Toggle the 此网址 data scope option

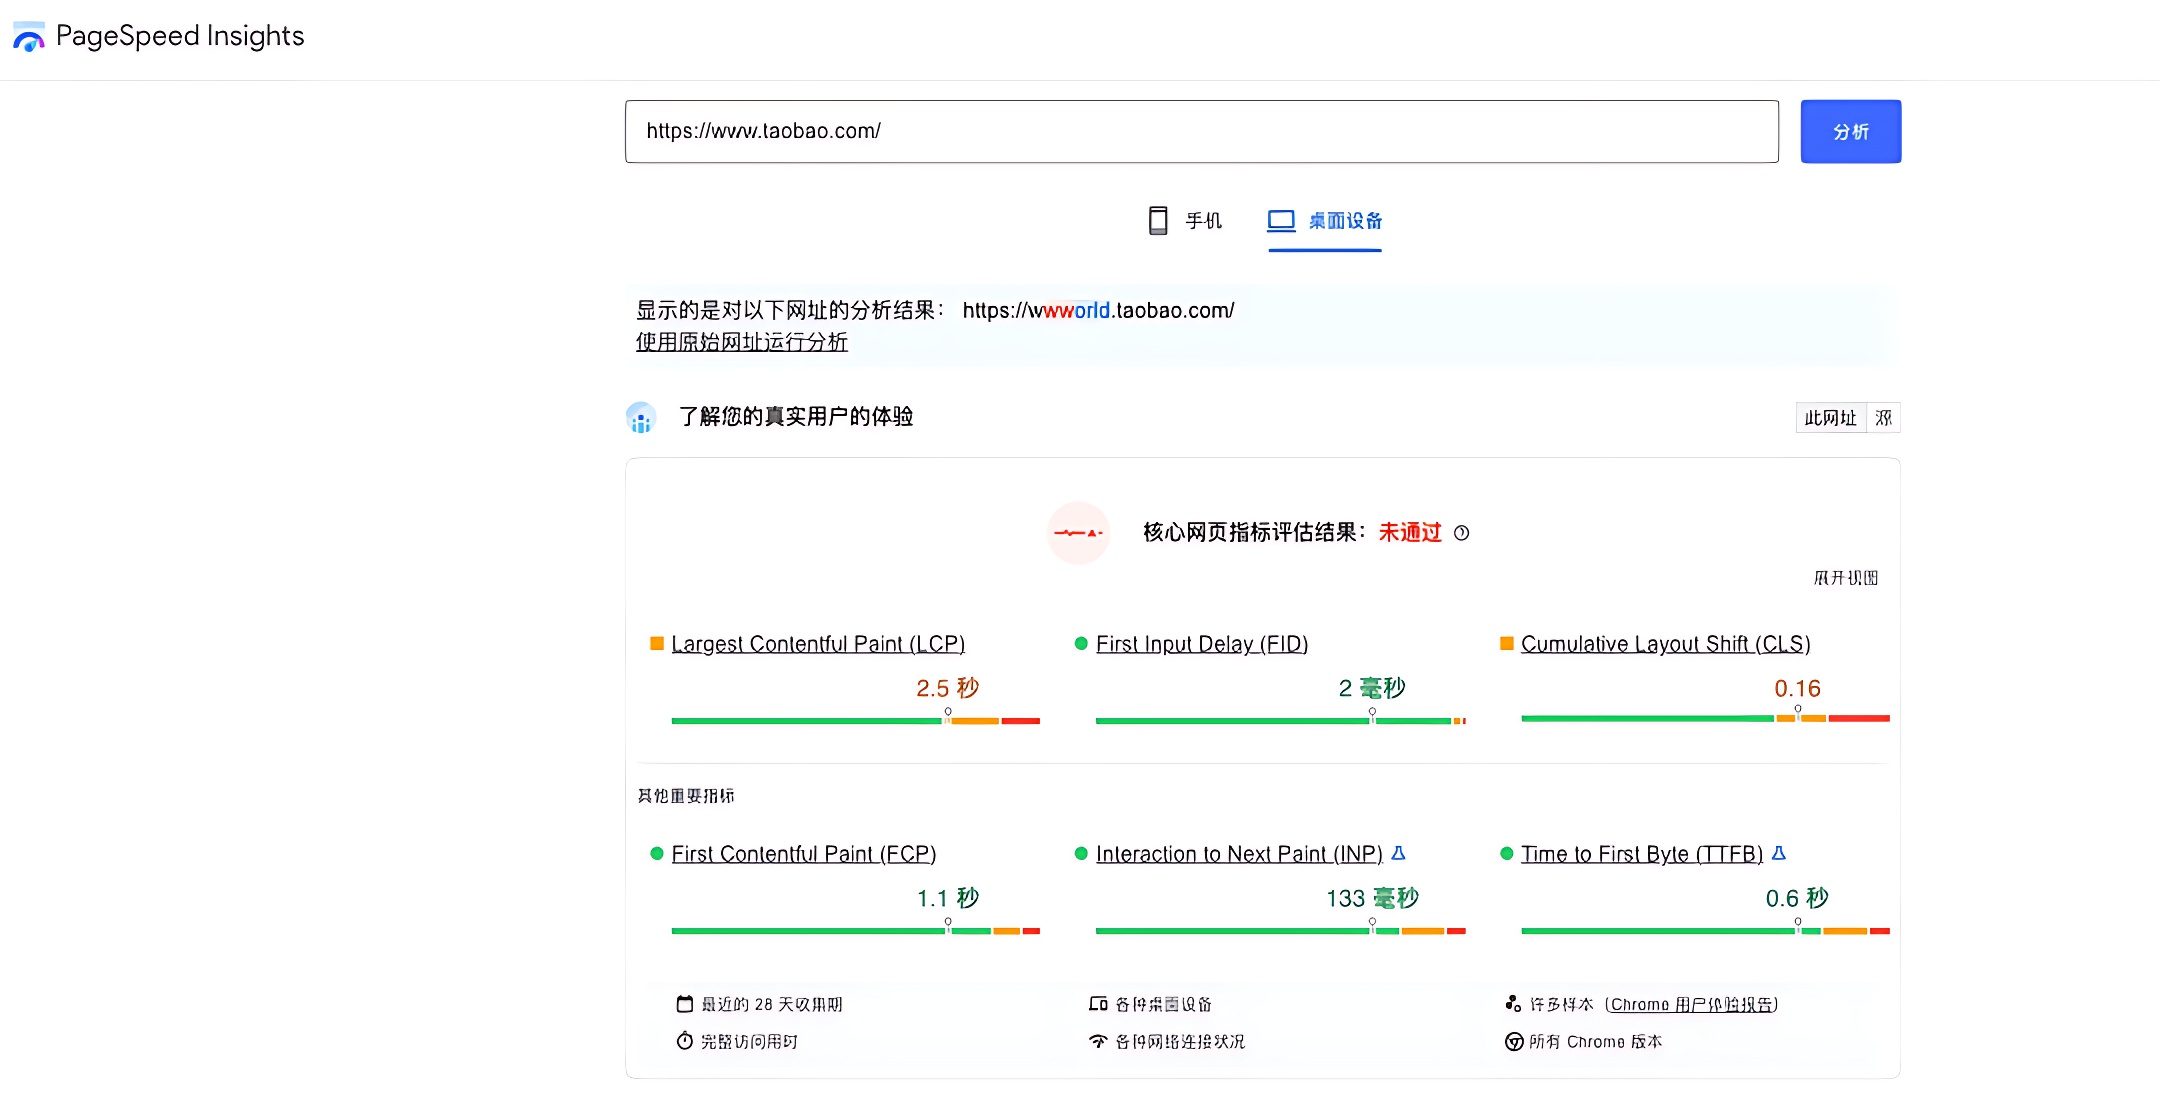click(1833, 418)
